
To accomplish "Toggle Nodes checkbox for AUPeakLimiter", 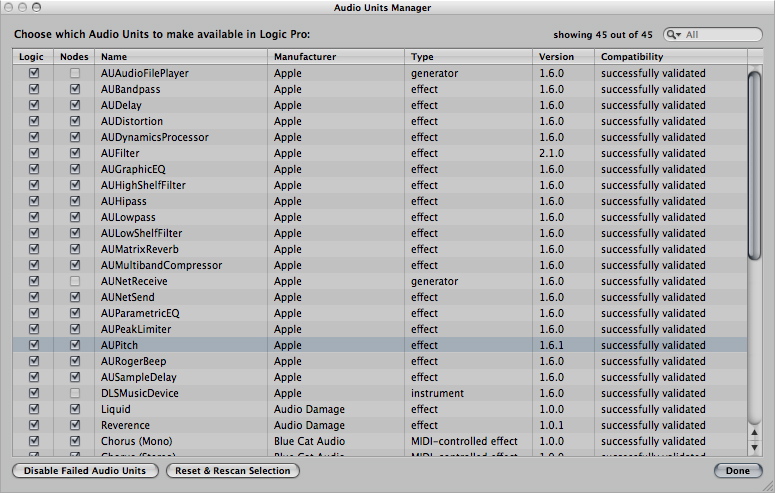I will pos(75,329).
